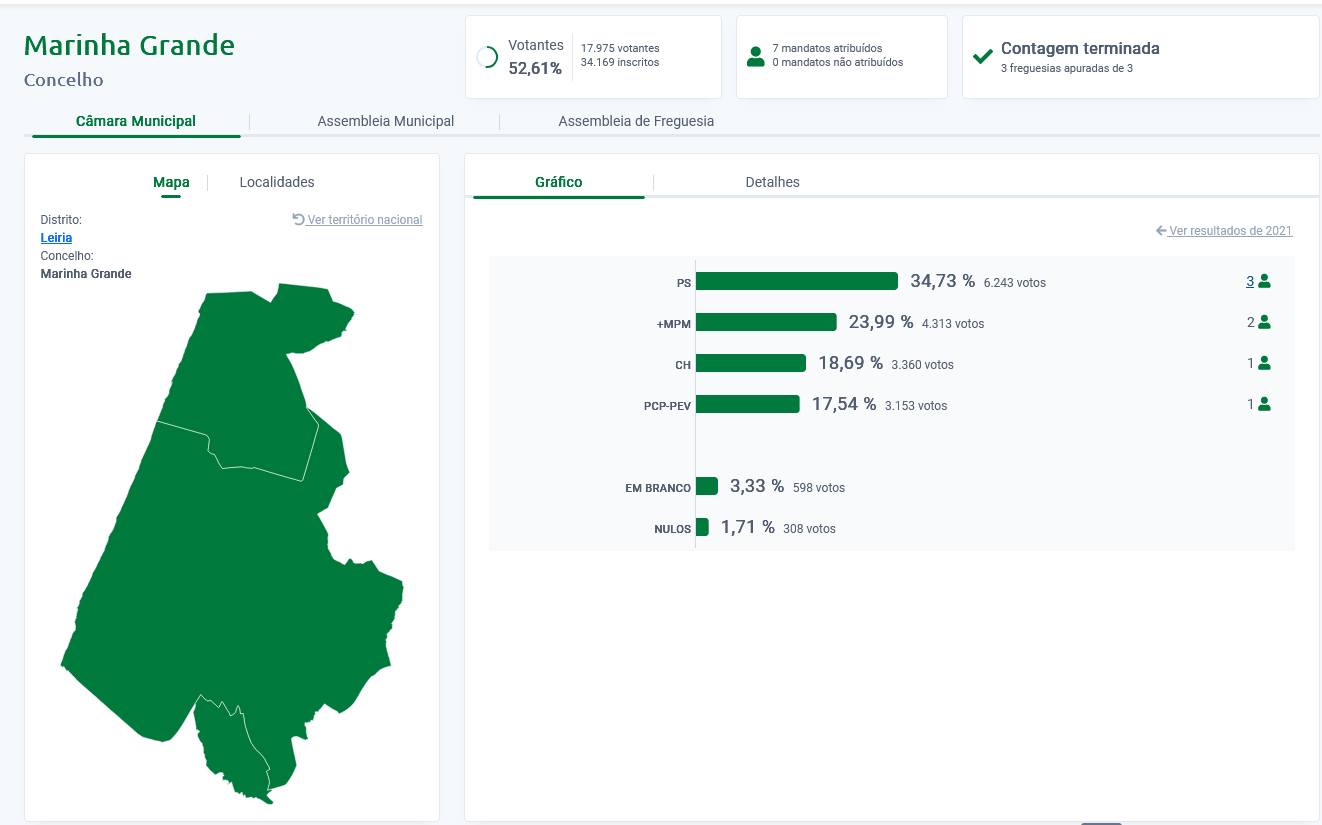Click the EM BRANCO result bar

[x=707, y=486]
